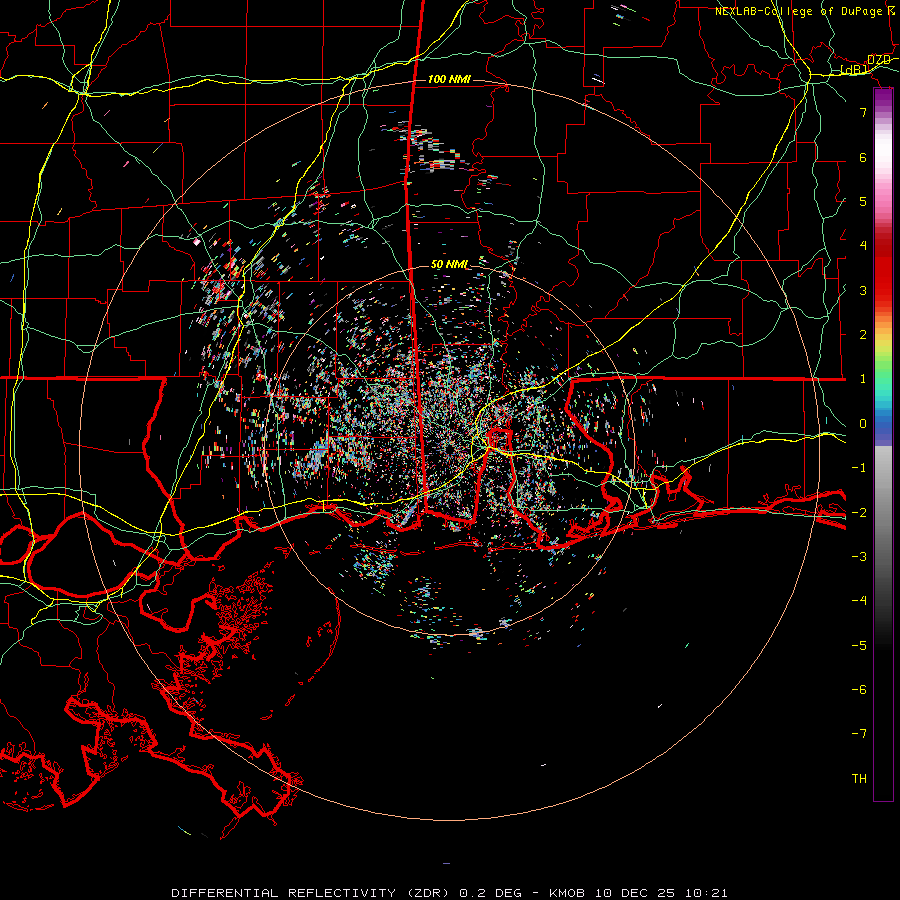Click the -2 dB tick label
The height and width of the screenshot is (900, 900).
tap(859, 512)
